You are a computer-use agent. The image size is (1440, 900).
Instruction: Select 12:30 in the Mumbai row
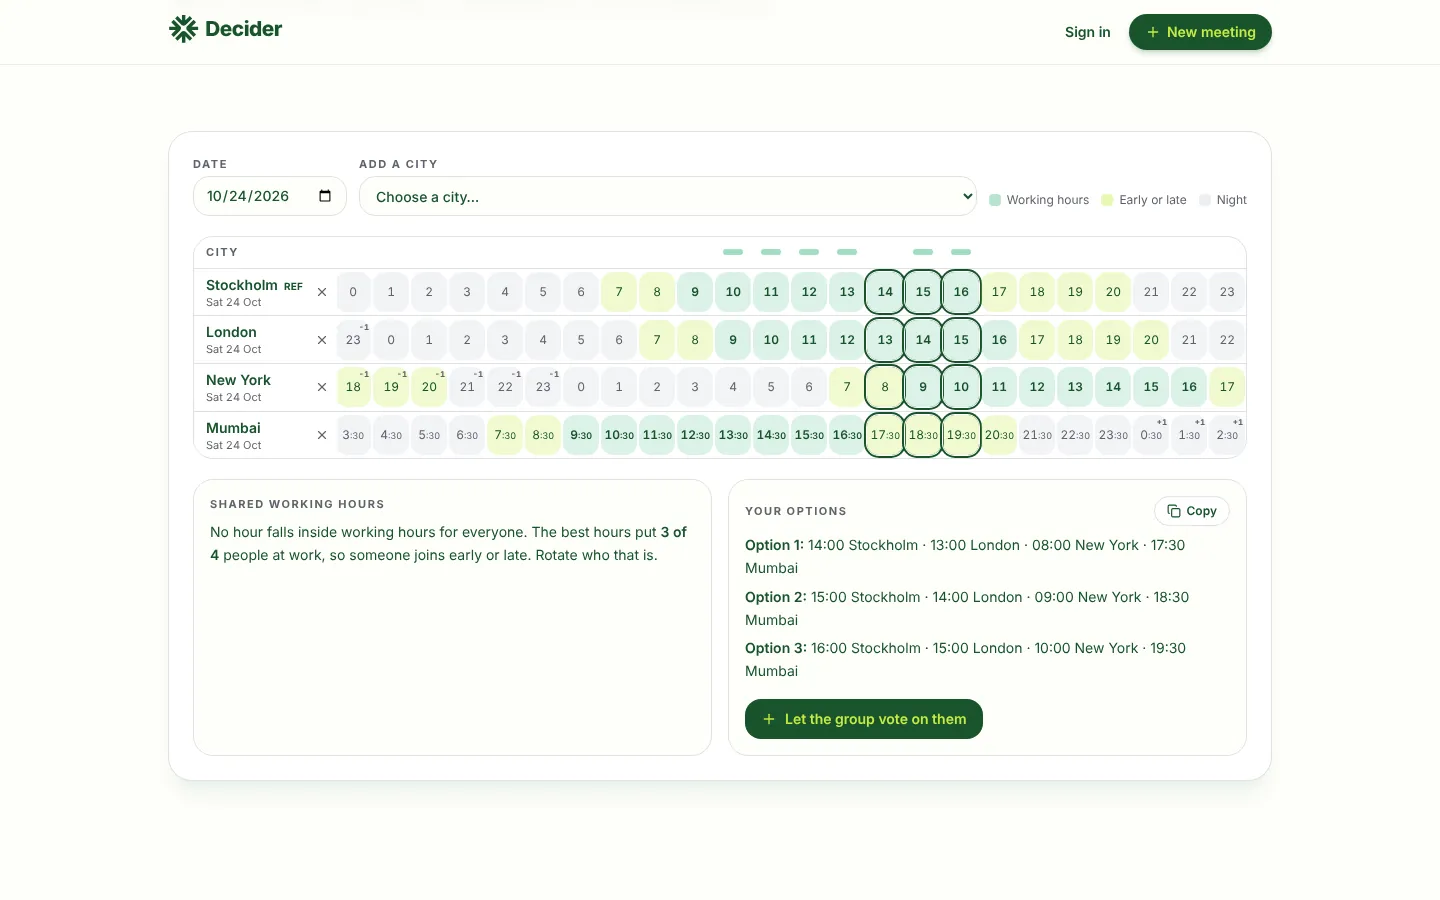click(695, 435)
